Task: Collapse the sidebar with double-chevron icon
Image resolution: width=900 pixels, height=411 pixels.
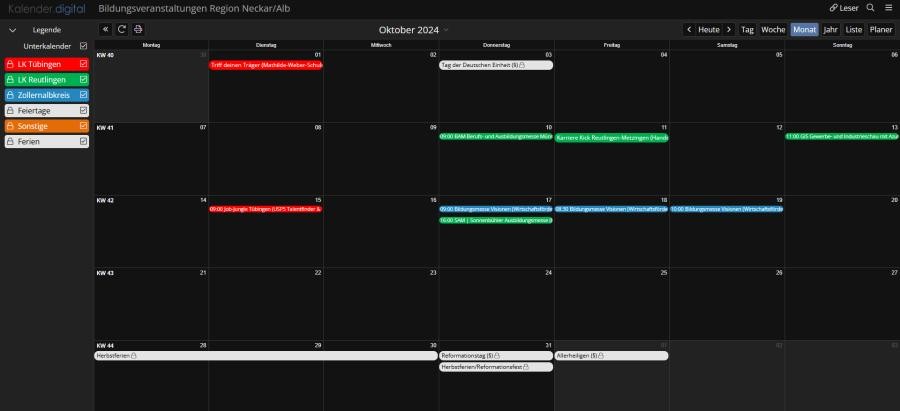Action: pyautogui.click(x=106, y=30)
